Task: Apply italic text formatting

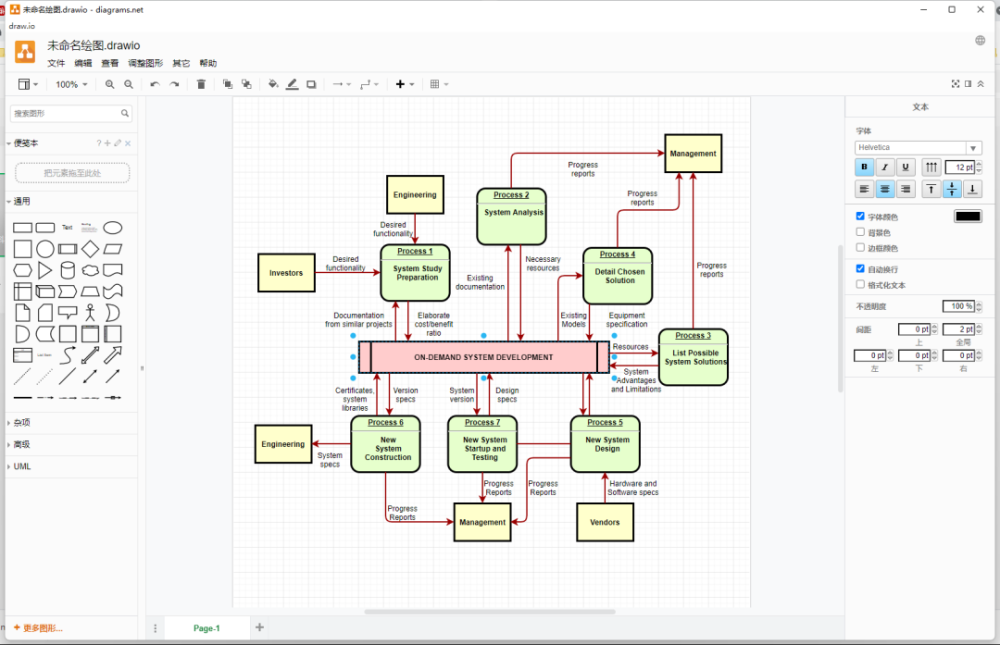Action: [x=885, y=167]
